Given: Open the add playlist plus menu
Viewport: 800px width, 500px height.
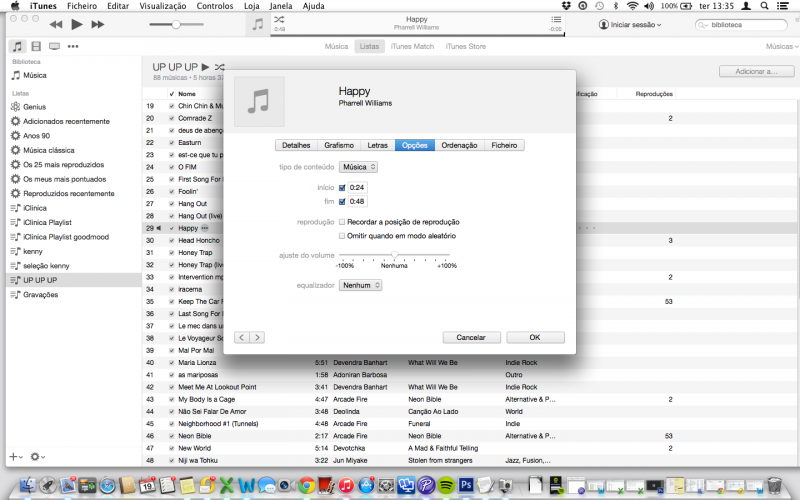Looking at the screenshot, I should click(16, 457).
